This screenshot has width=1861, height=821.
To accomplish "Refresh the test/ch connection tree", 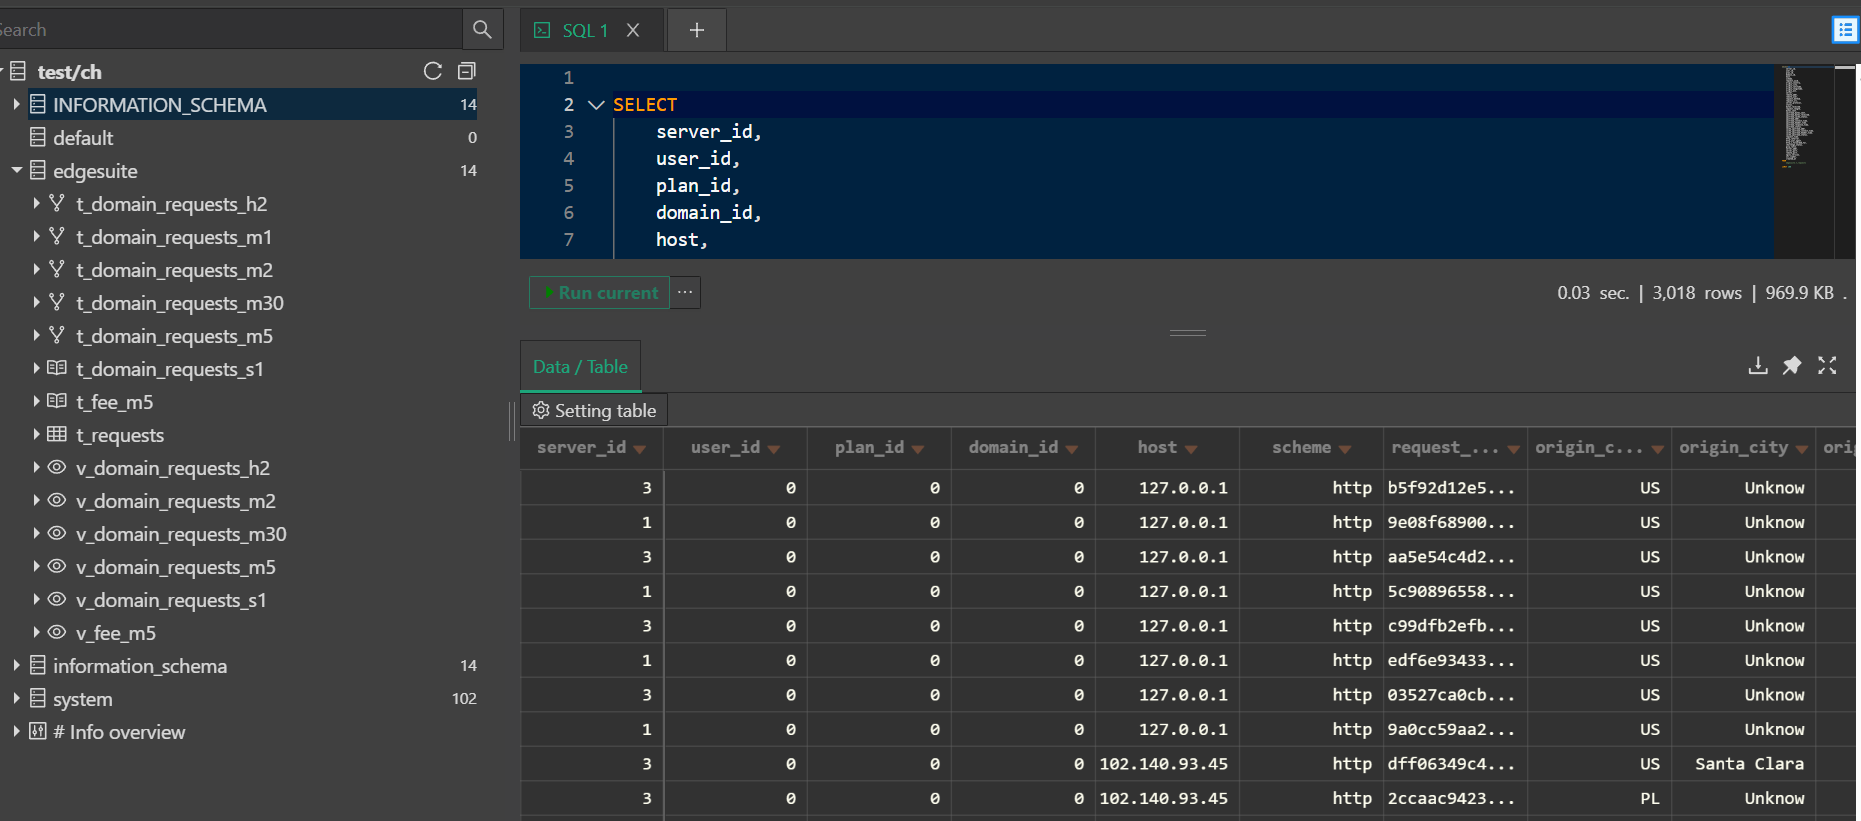I will pos(433,71).
